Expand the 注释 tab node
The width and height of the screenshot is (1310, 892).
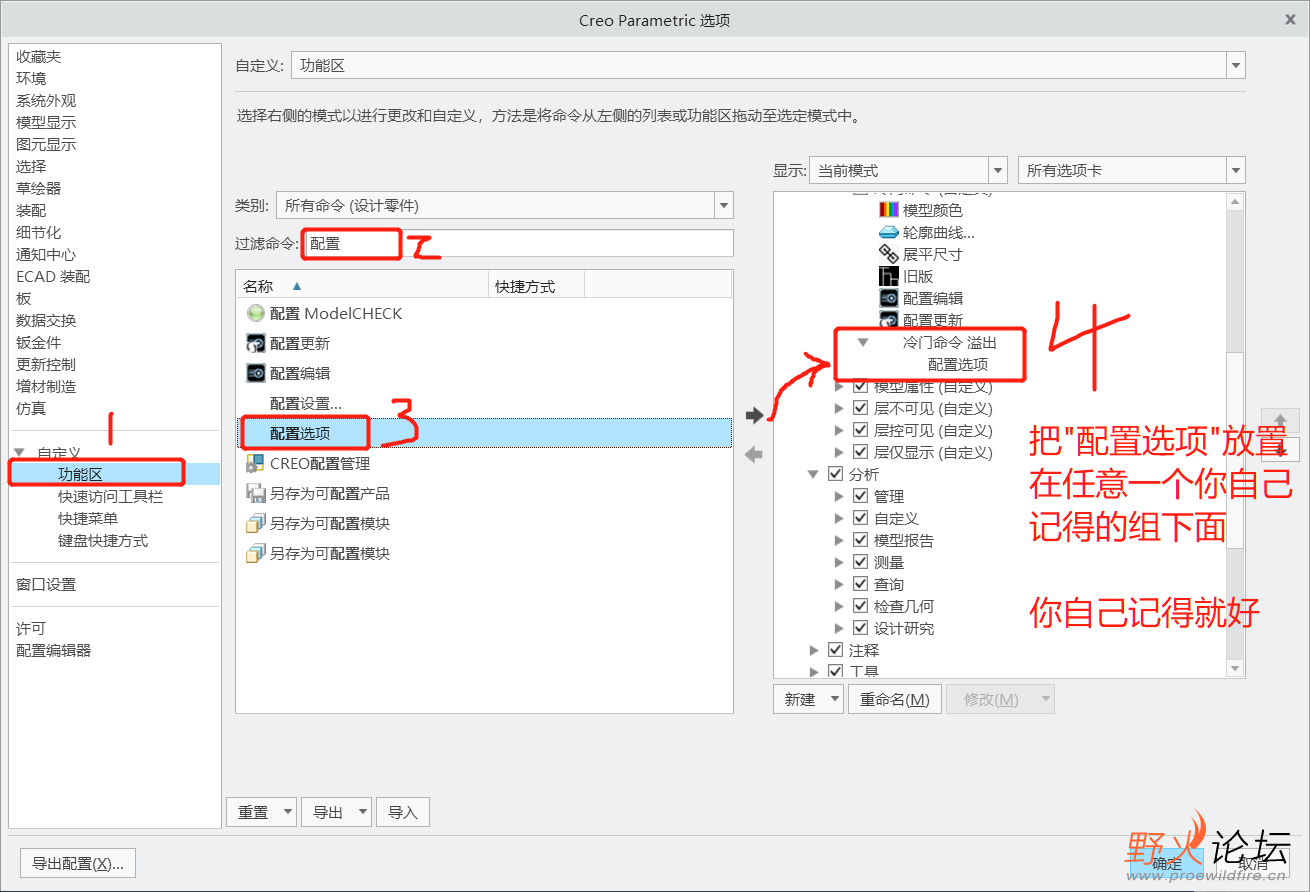(x=814, y=650)
